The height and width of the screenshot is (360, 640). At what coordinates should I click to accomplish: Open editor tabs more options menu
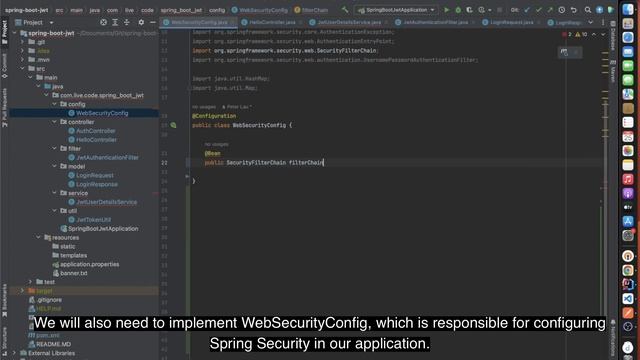point(602,22)
